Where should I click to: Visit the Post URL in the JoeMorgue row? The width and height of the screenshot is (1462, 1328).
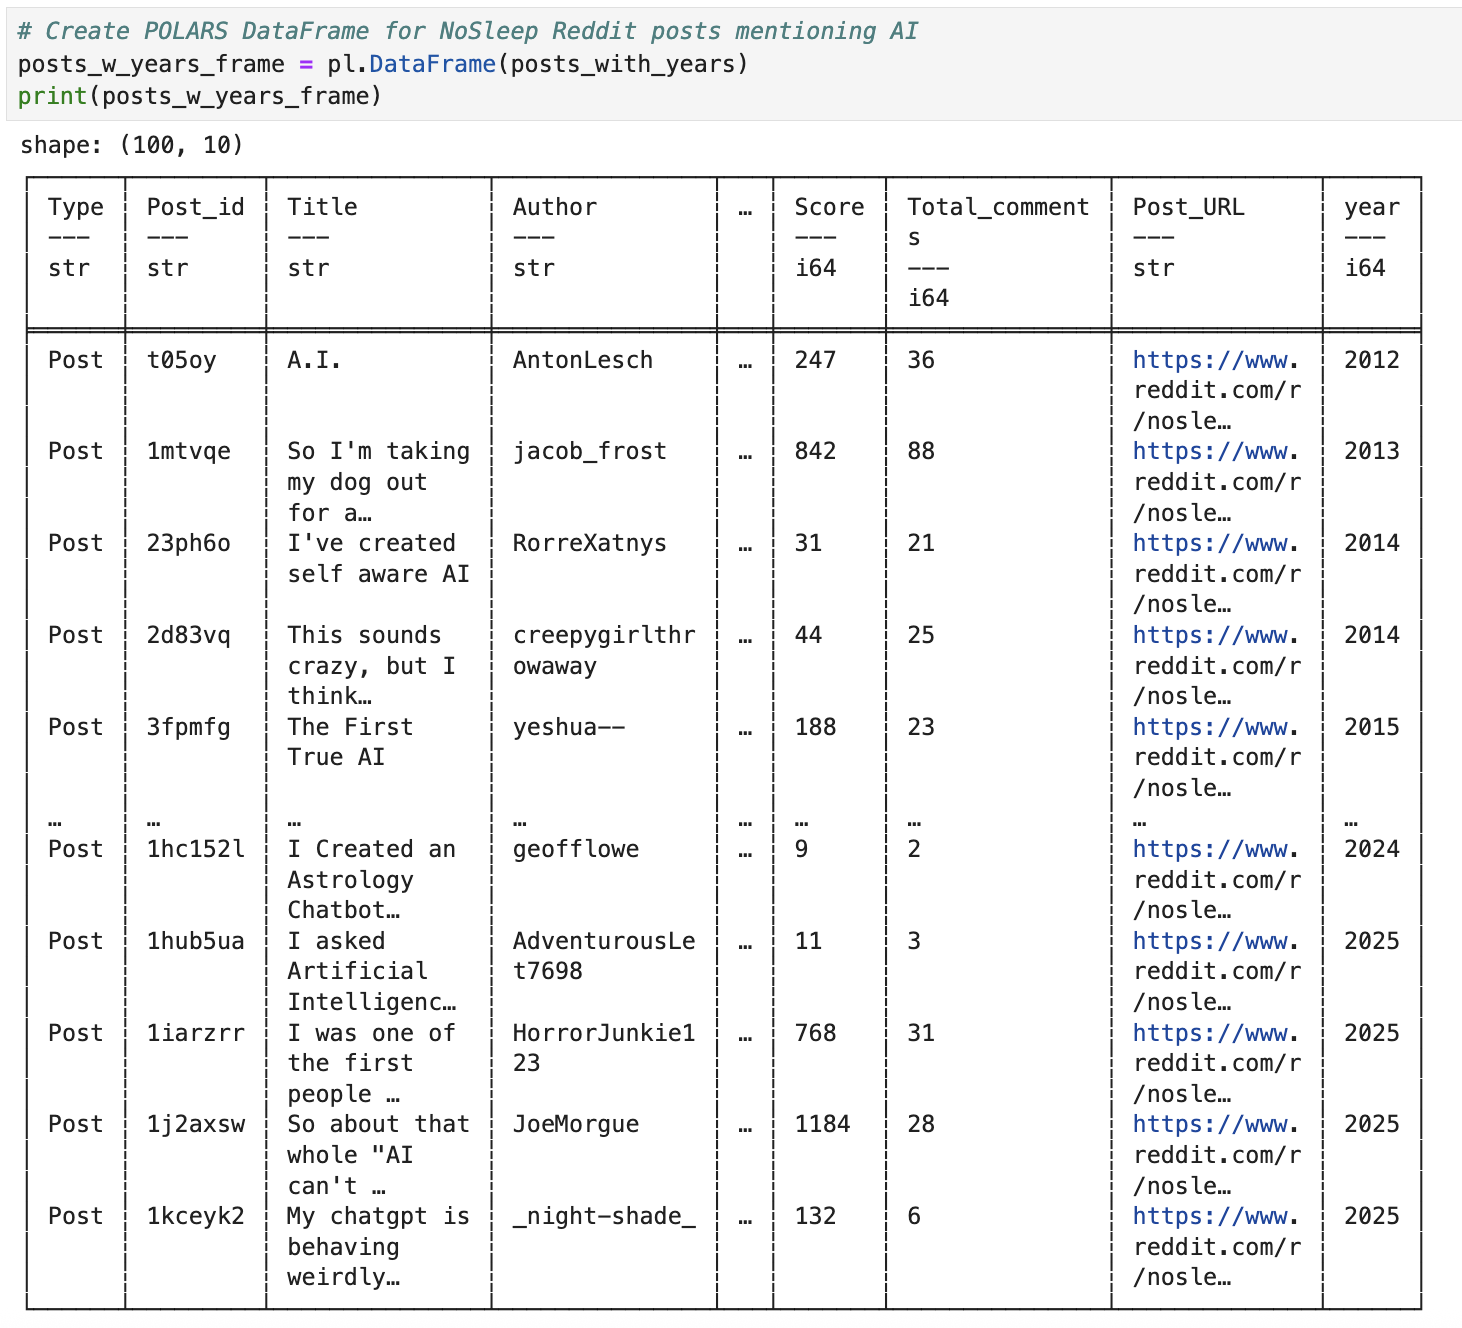pos(1214,1125)
